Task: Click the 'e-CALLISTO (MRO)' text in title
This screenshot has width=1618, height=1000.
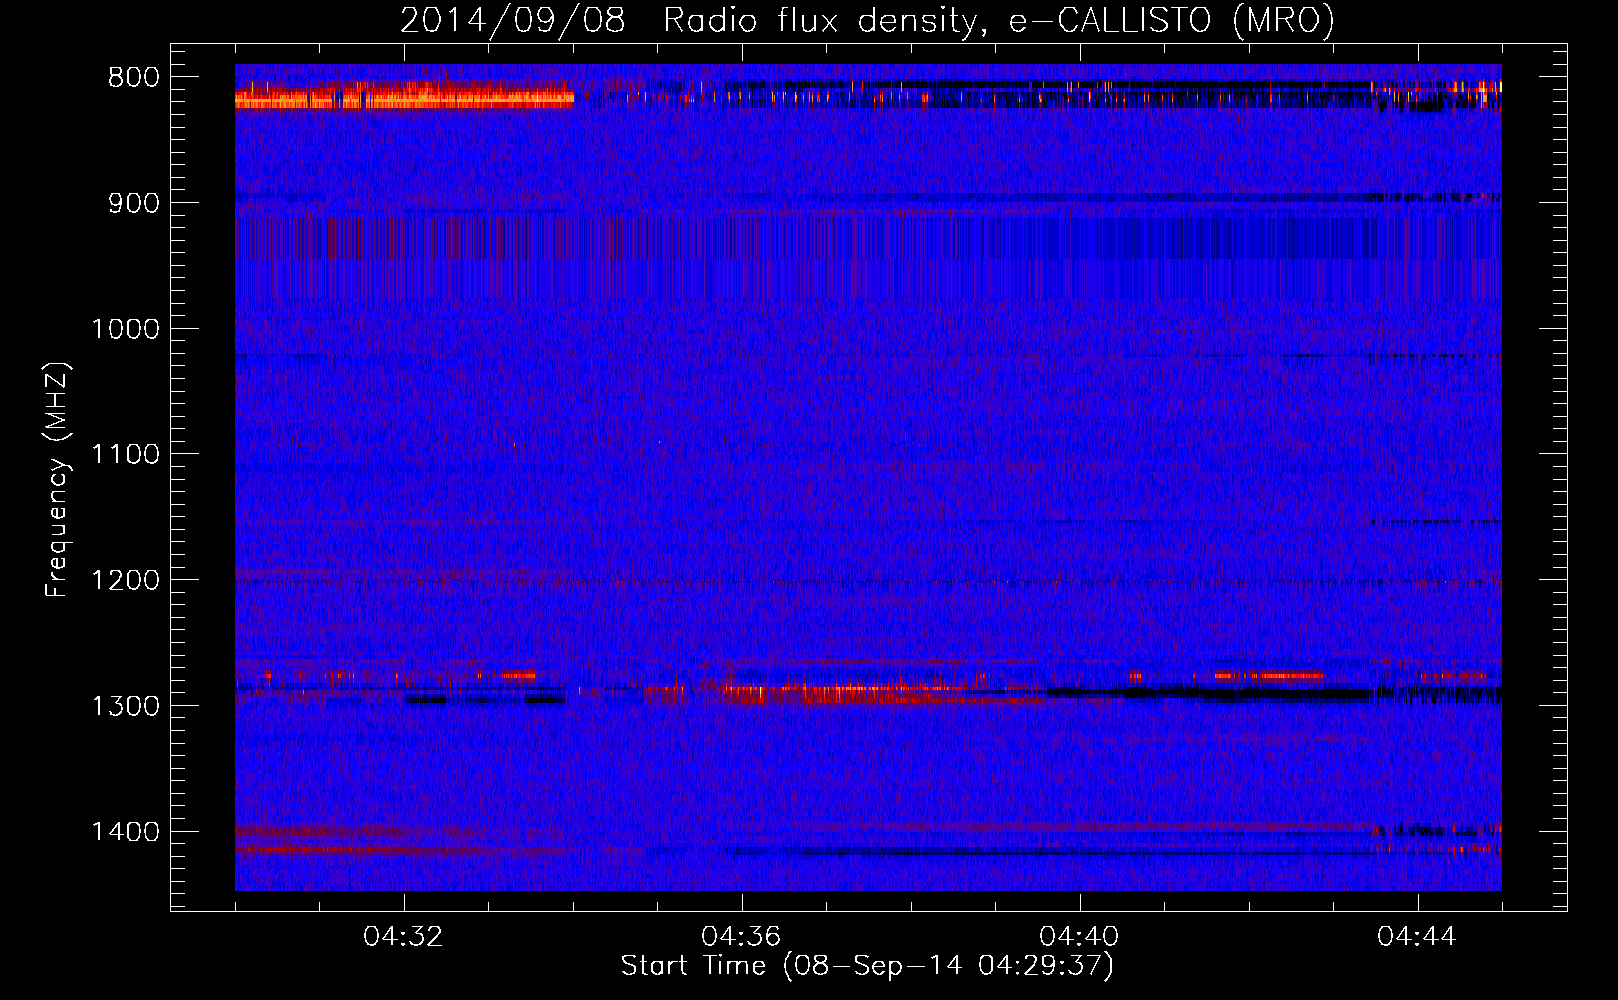Action: point(1171,21)
